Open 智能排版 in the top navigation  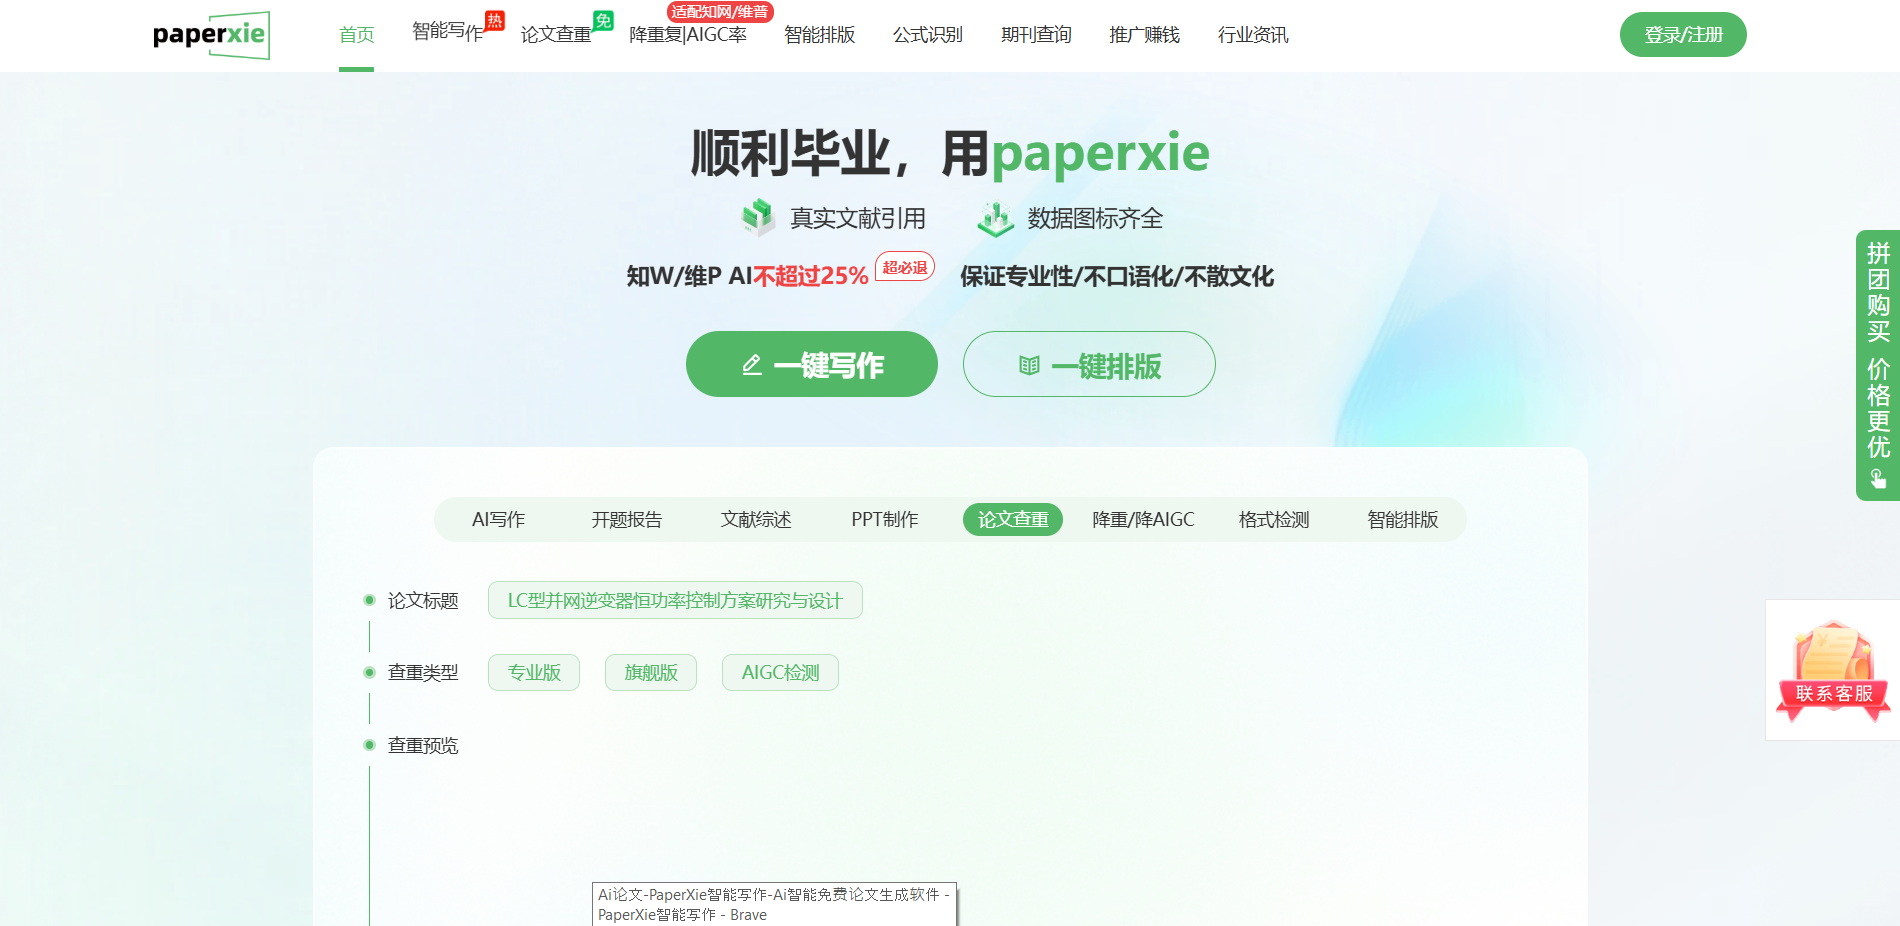[x=819, y=35]
